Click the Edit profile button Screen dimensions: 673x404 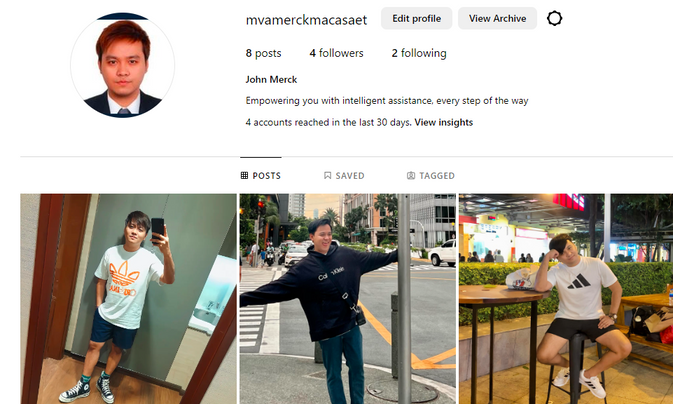(x=416, y=18)
